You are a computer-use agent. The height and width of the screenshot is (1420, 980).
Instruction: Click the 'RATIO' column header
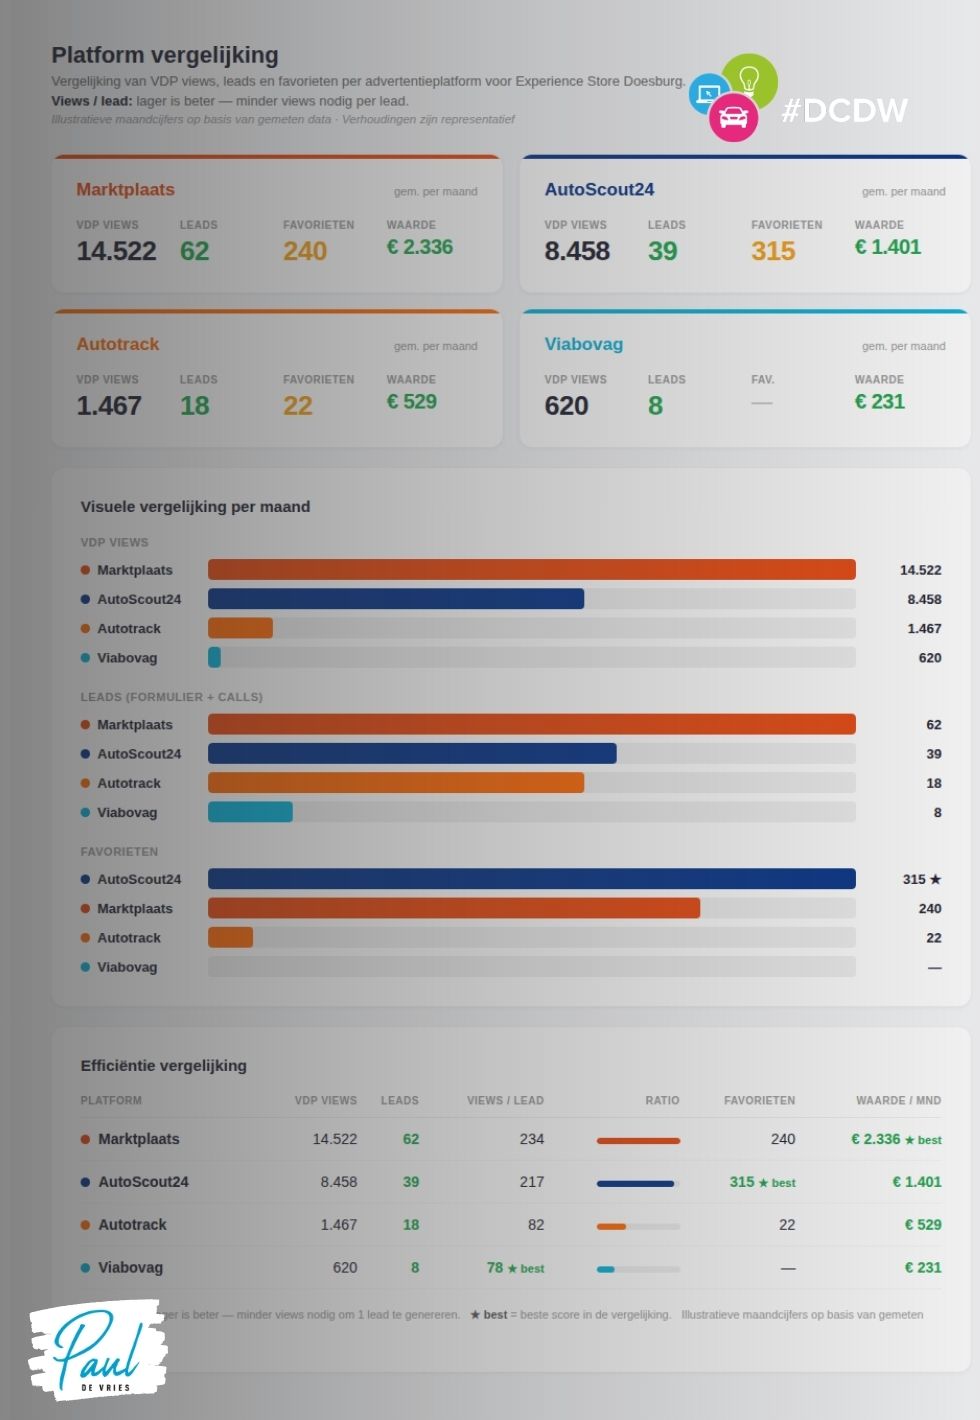pos(662,1100)
